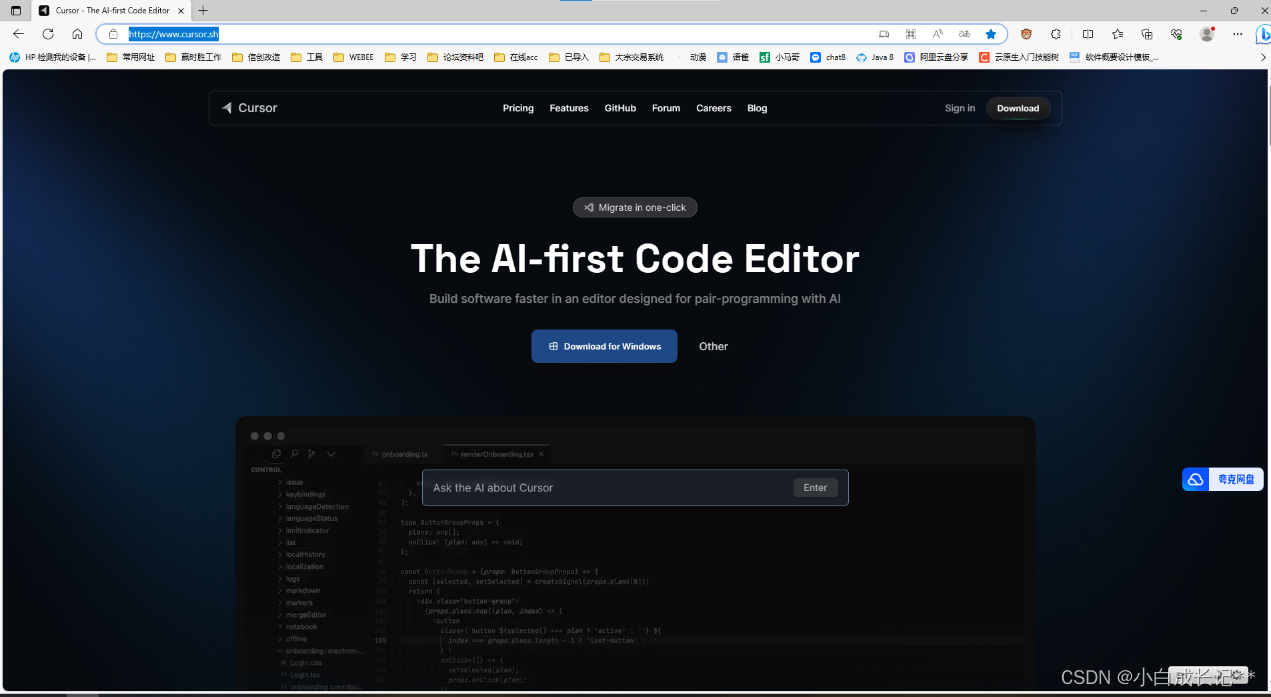1271x697 pixels.
Task: Click the Sign in link
Action: (x=959, y=108)
